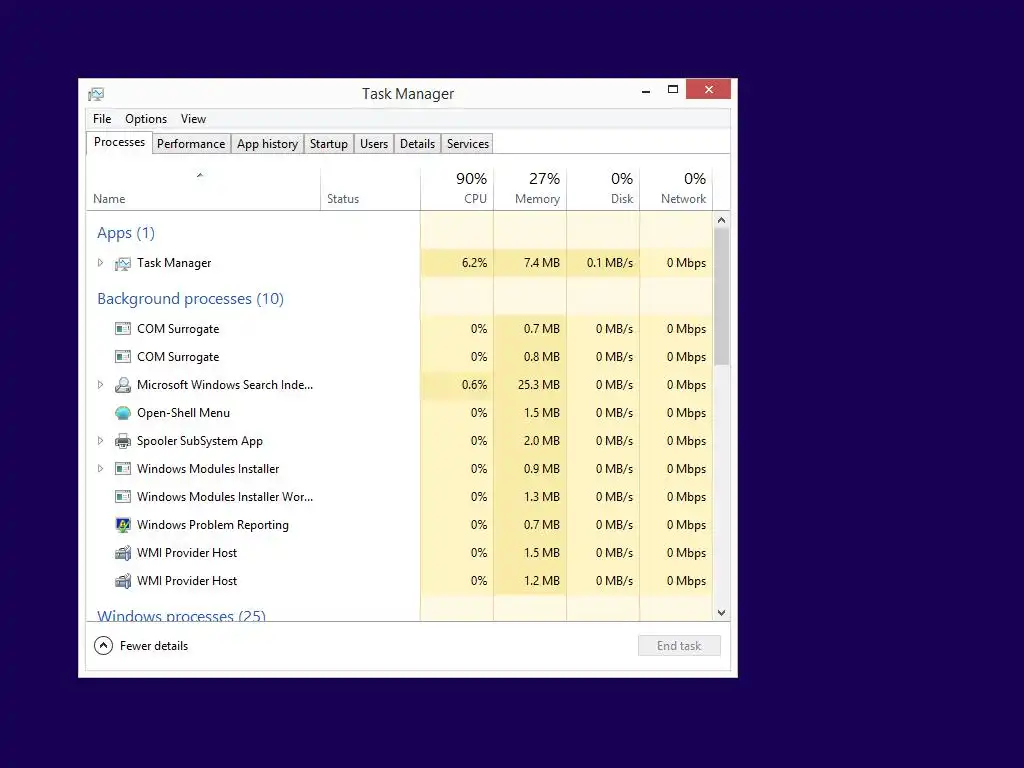Click the 6.2% CPU value for Task Manager

point(474,263)
